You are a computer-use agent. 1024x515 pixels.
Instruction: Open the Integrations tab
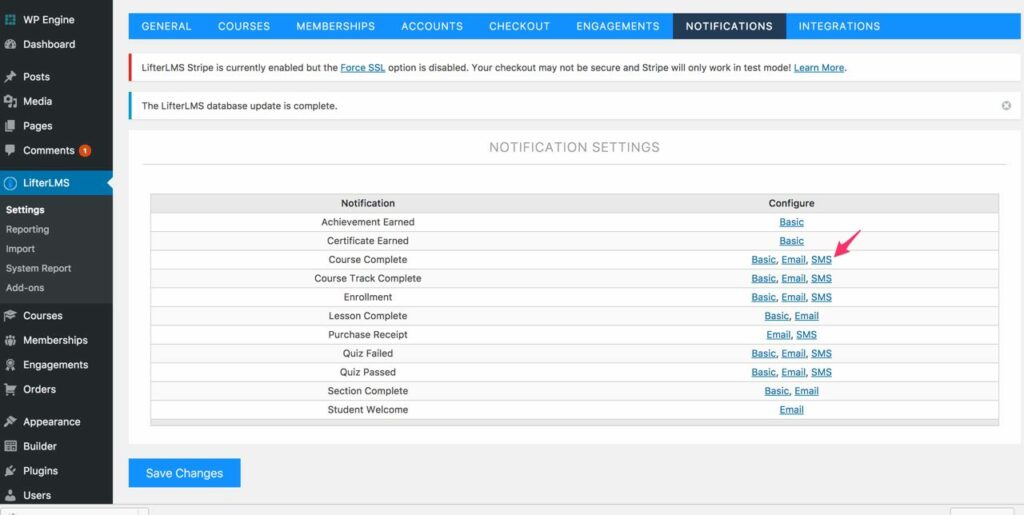coord(839,26)
